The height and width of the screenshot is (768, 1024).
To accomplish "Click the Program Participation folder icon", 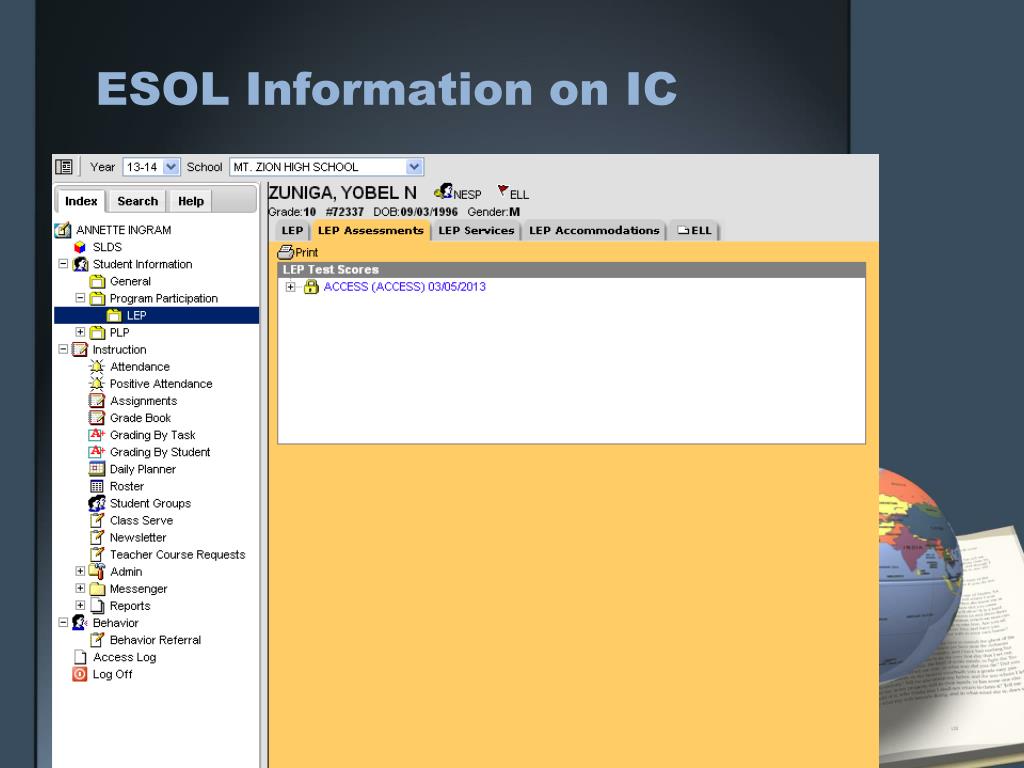I will [x=97, y=298].
